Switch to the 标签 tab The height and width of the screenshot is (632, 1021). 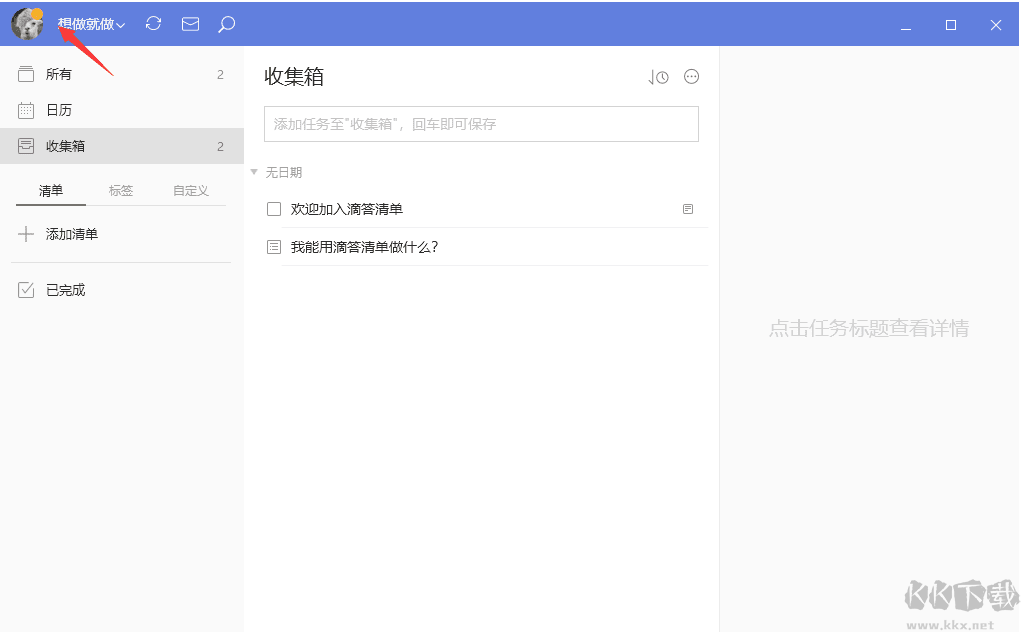click(120, 189)
